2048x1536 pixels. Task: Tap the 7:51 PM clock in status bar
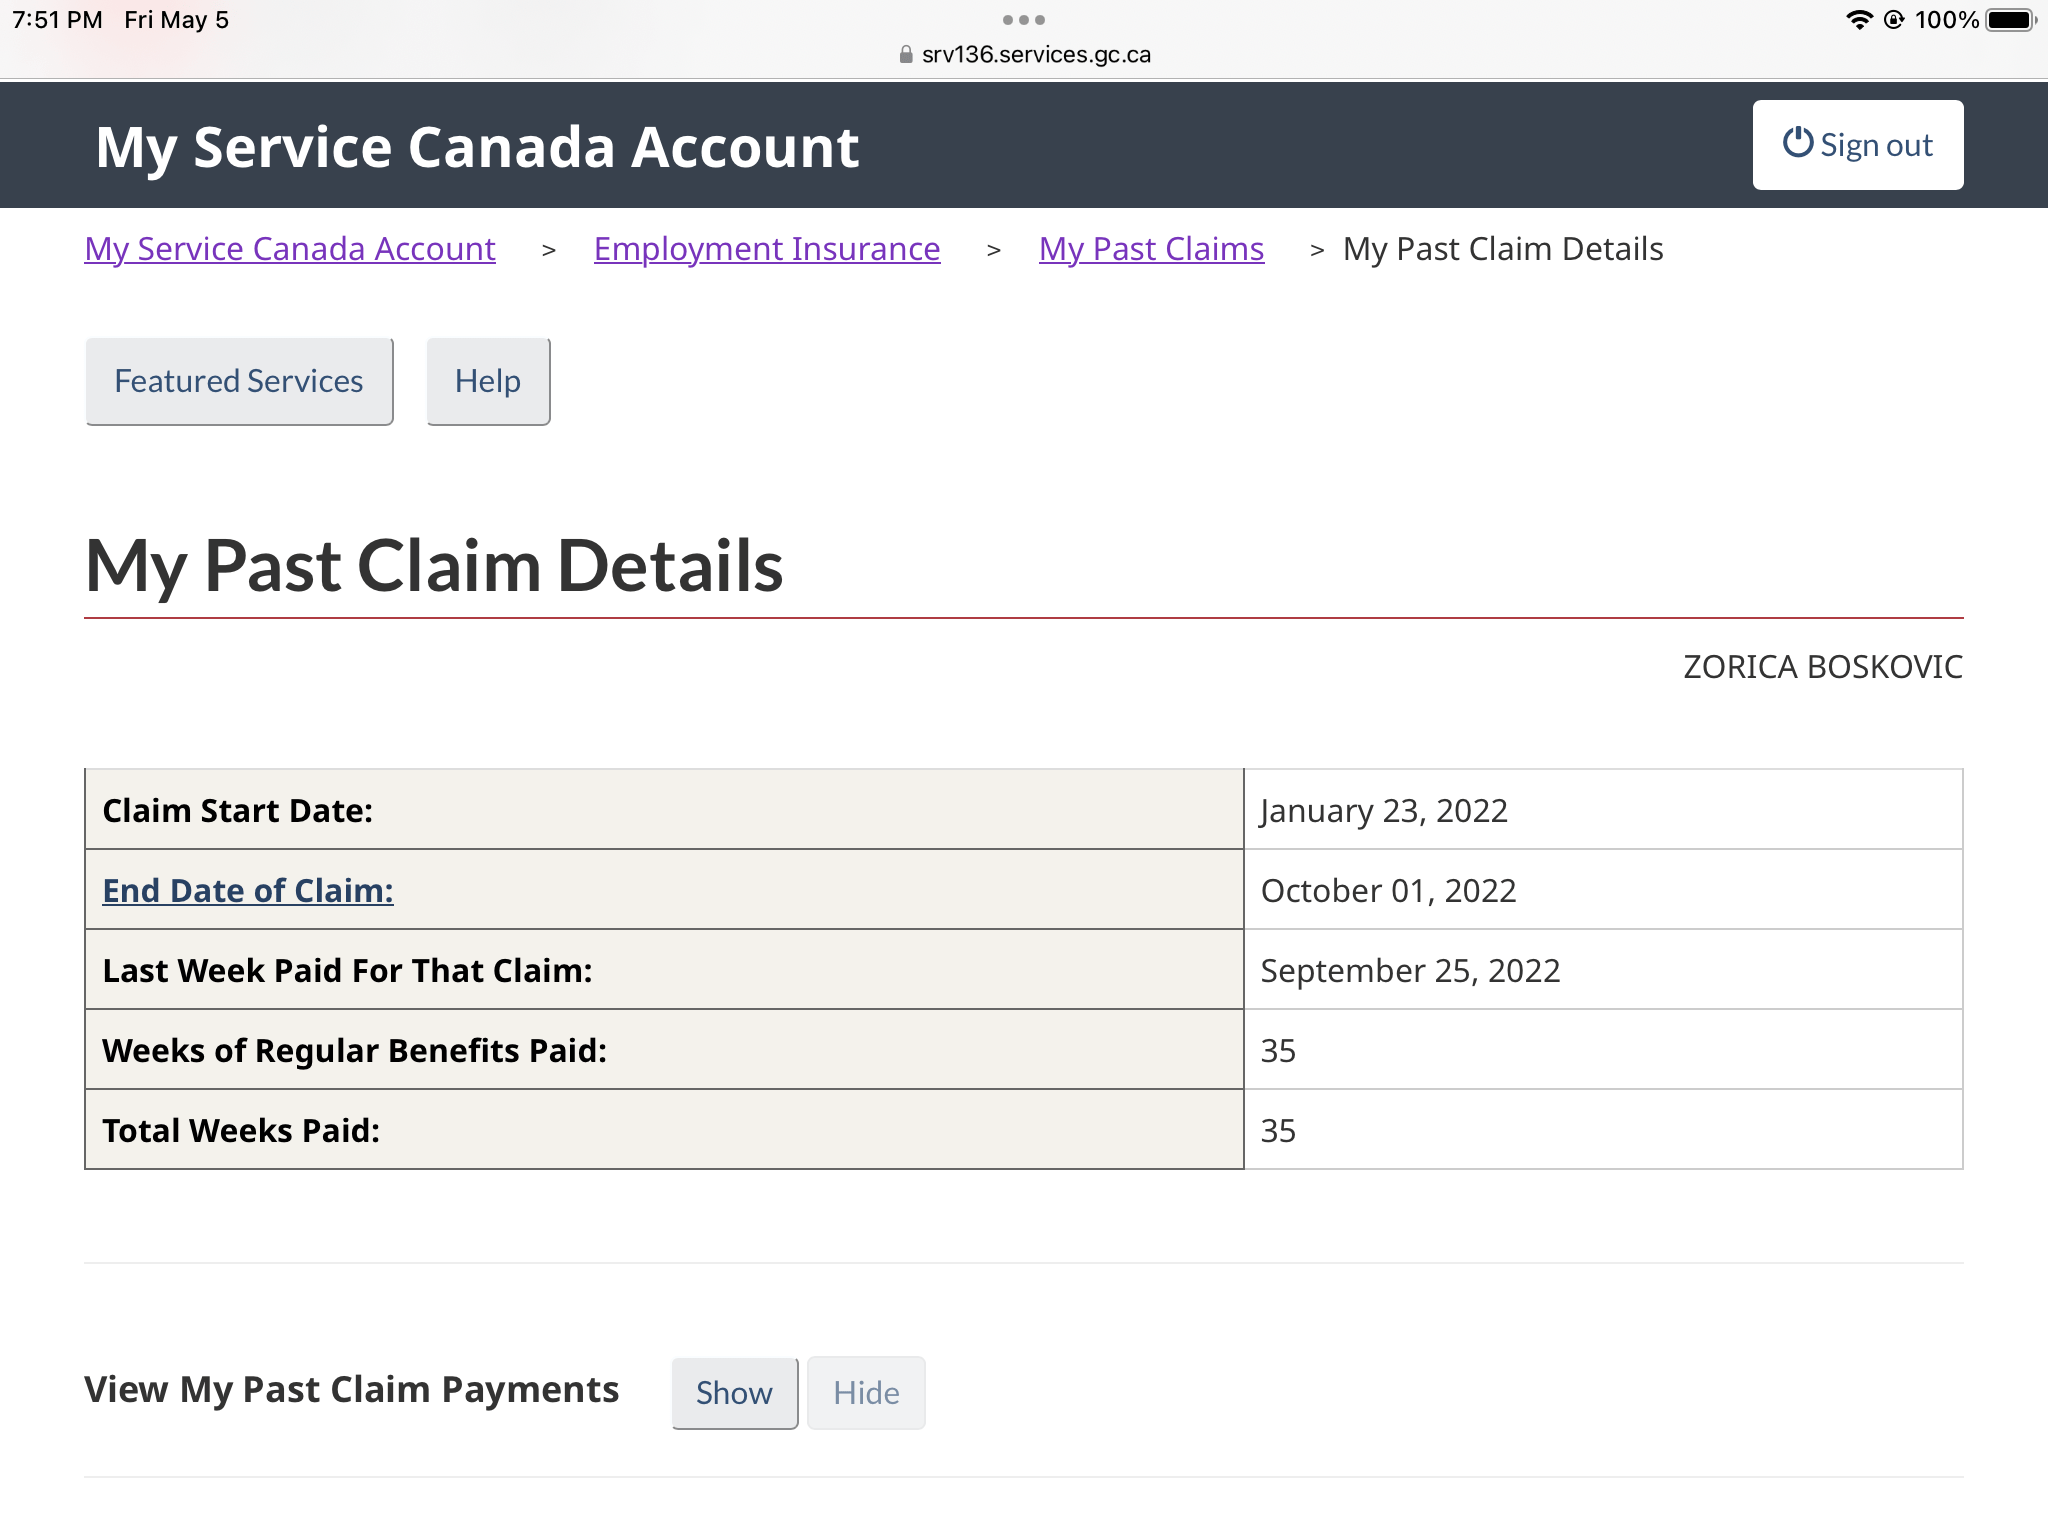point(57,20)
